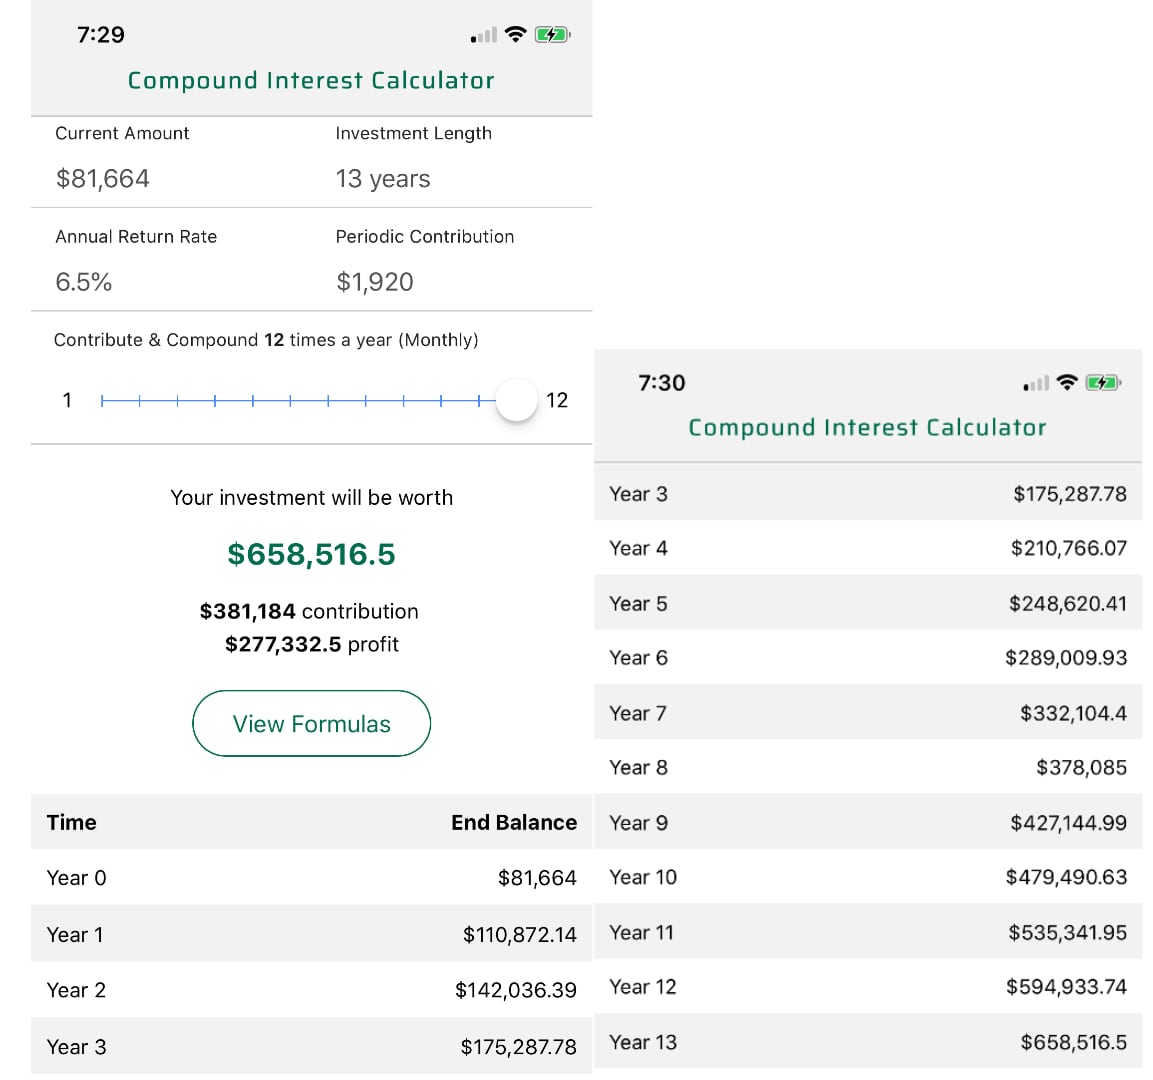This screenshot has height=1080, width=1153.
Task: Tap the cellular signal bars in the 7:30 status bar
Action: 1036,384
